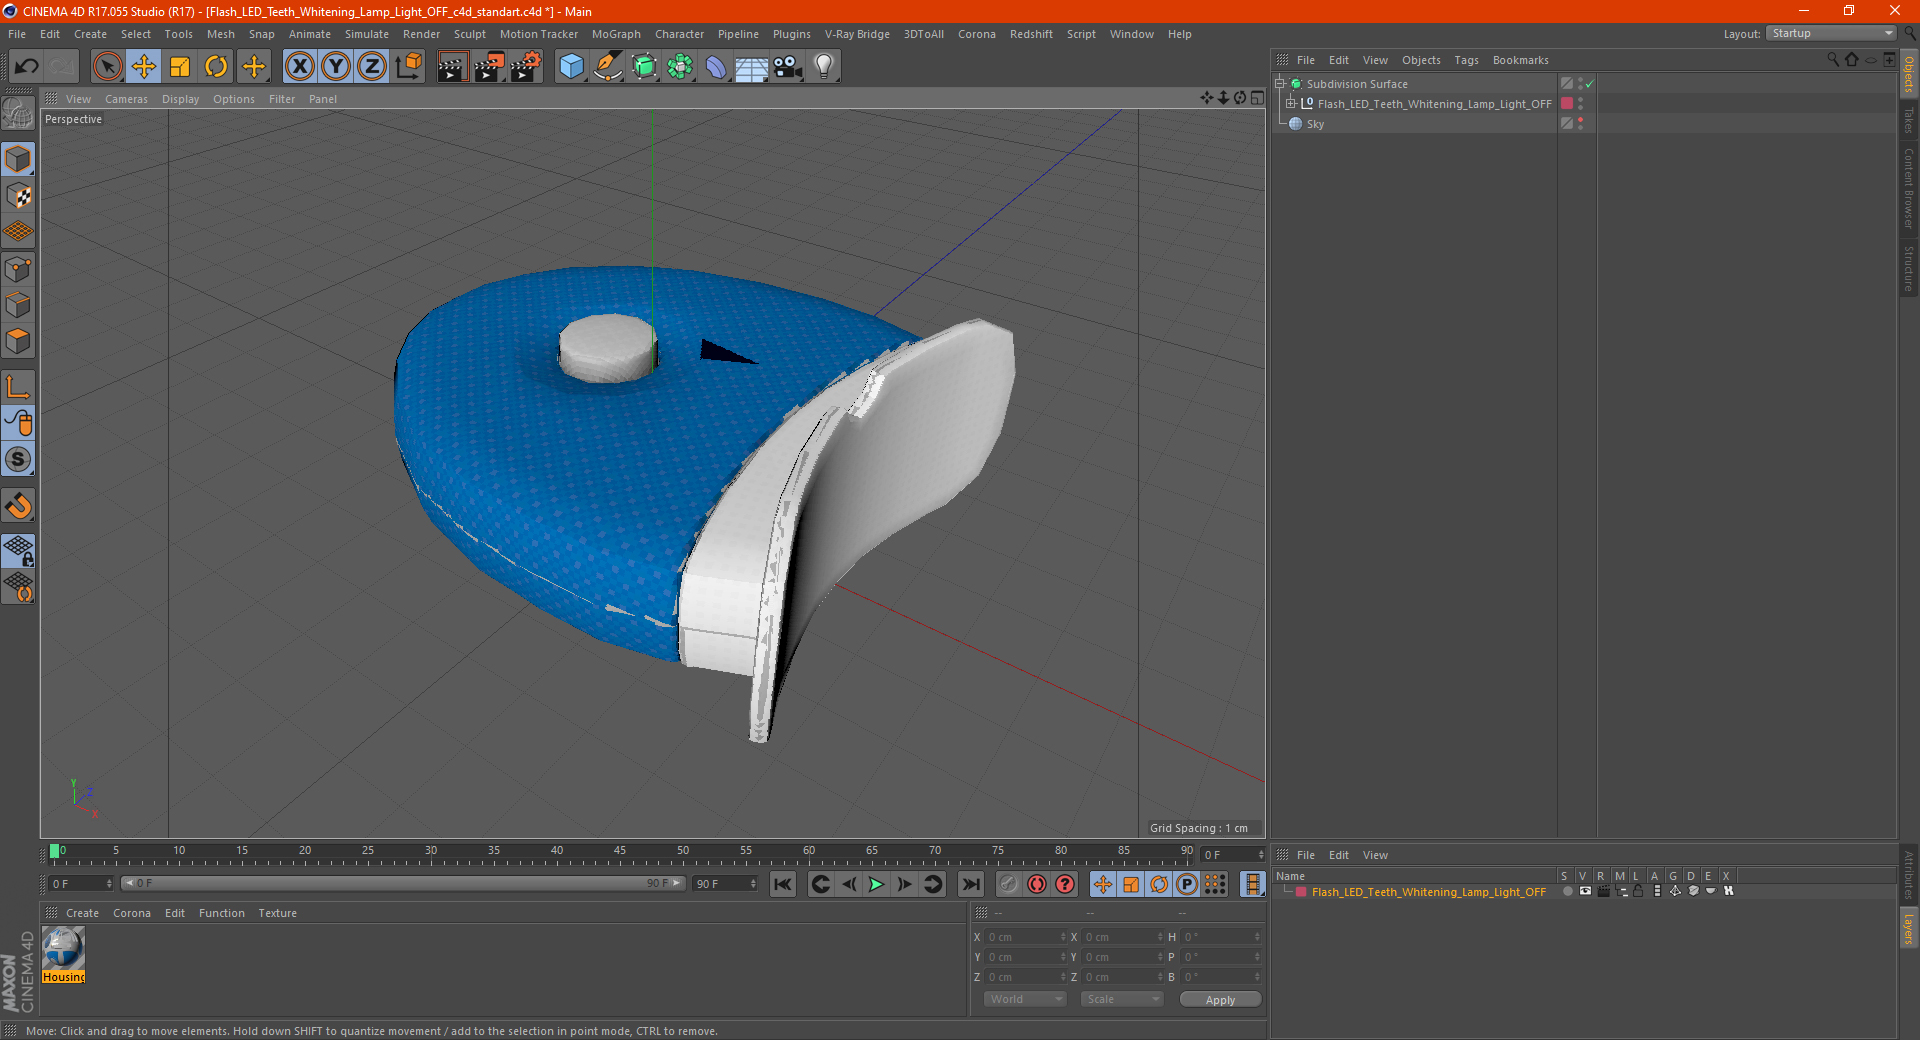The height and width of the screenshot is (1040, 1920).
Task: Toggle layer solo dot for Flash_LED layer
Action: click(x=1567, y=891)
